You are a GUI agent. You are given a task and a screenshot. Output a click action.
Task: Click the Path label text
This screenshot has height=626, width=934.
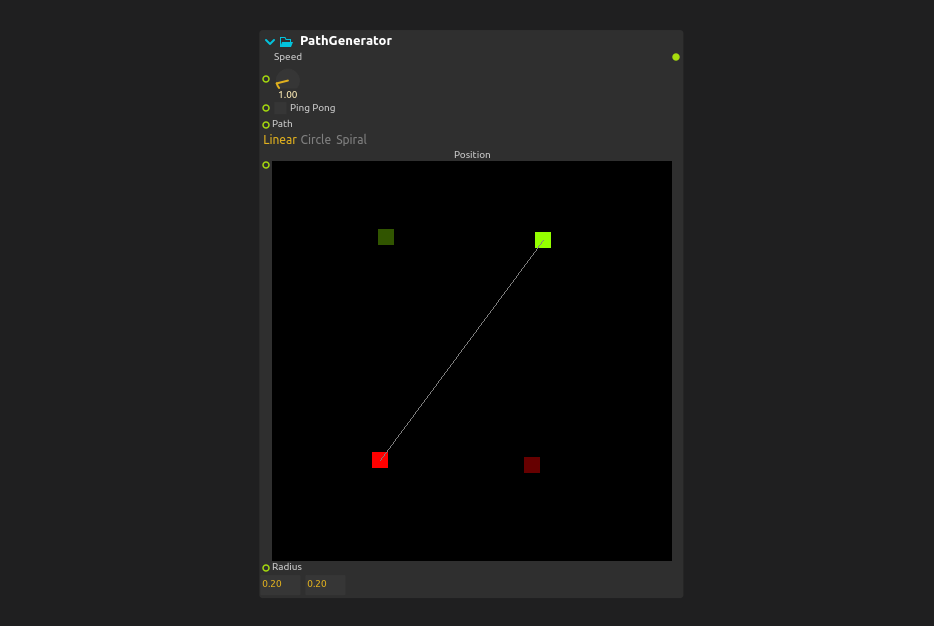click(x=282, y=124)
